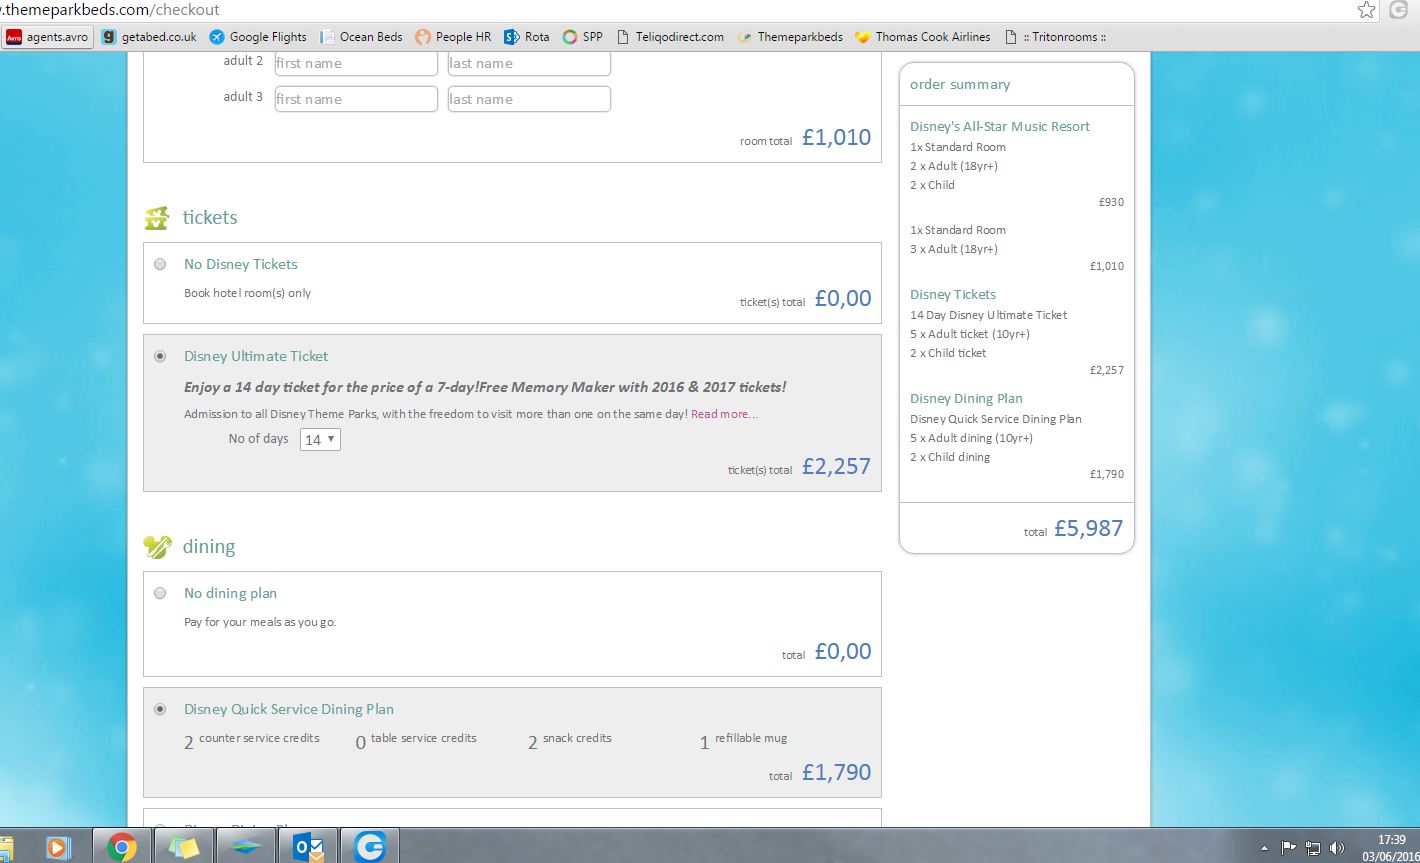
Task: Click the dining section heading
Action: pyautogui.click(x=209, y=546)
